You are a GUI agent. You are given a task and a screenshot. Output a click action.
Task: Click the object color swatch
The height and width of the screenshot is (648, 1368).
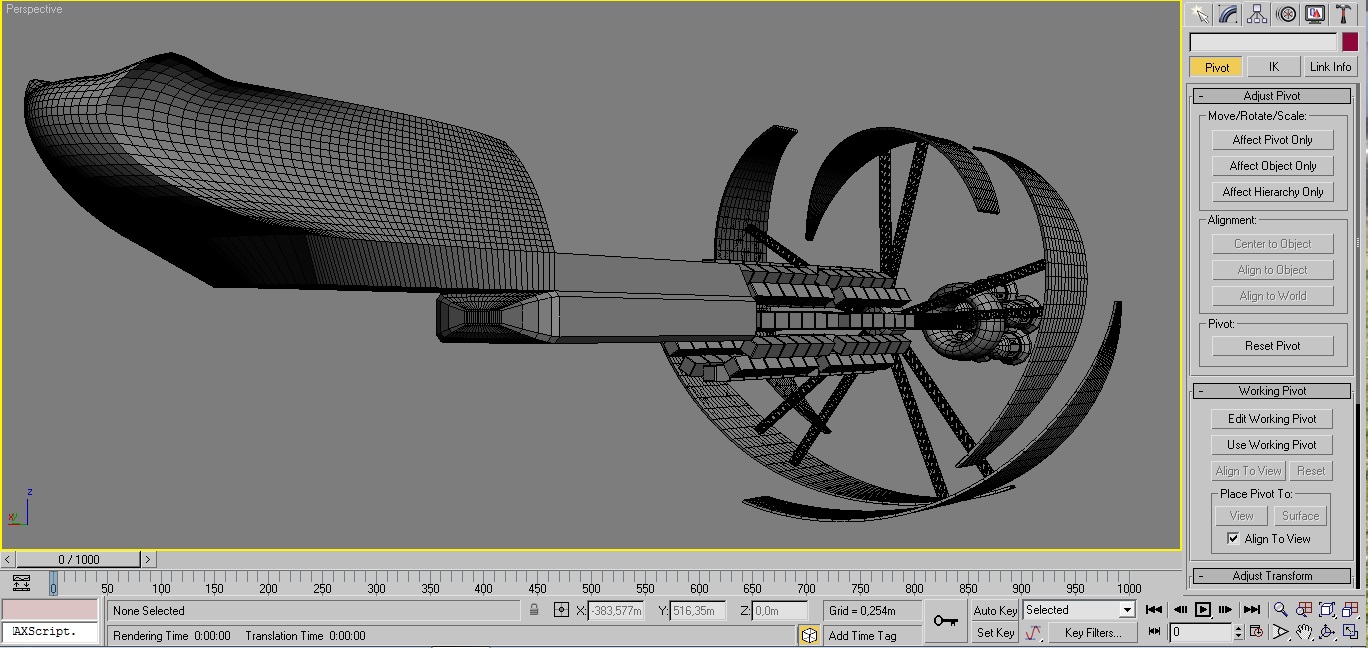pos(1350,42)
